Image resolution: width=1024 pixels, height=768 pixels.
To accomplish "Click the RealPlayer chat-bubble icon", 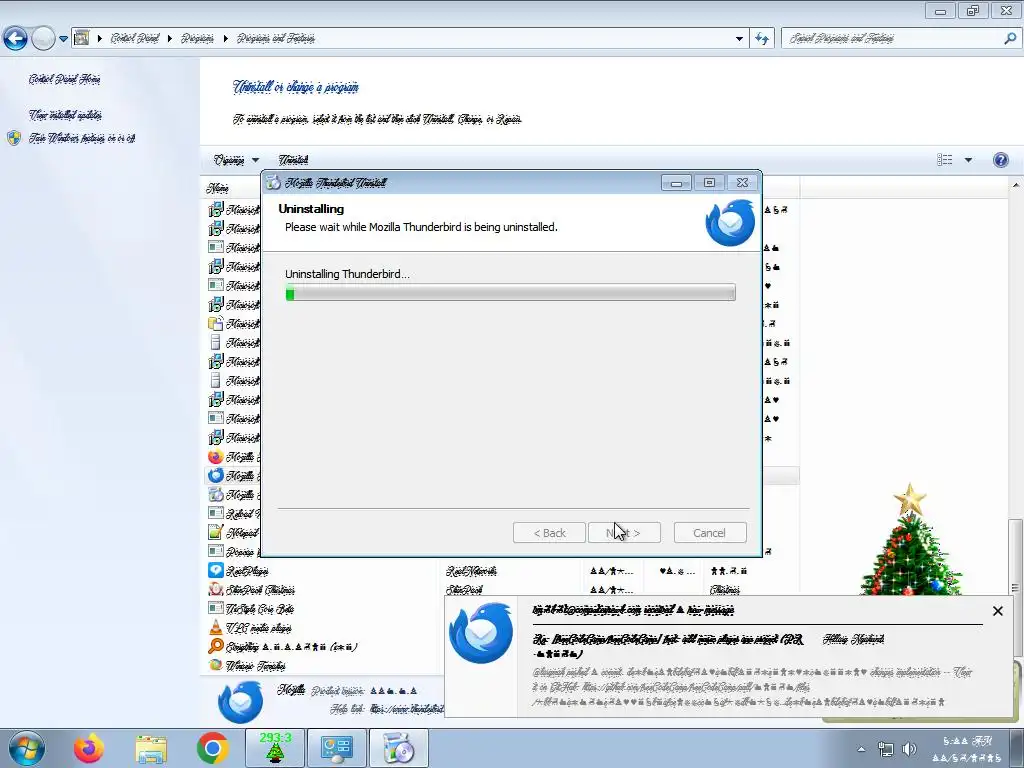I will [x=216, y=570].
